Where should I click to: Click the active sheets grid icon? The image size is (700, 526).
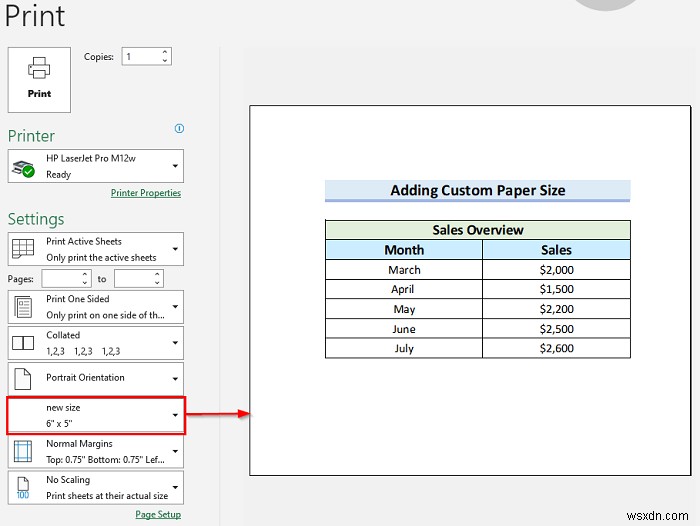tap(23, 249)
